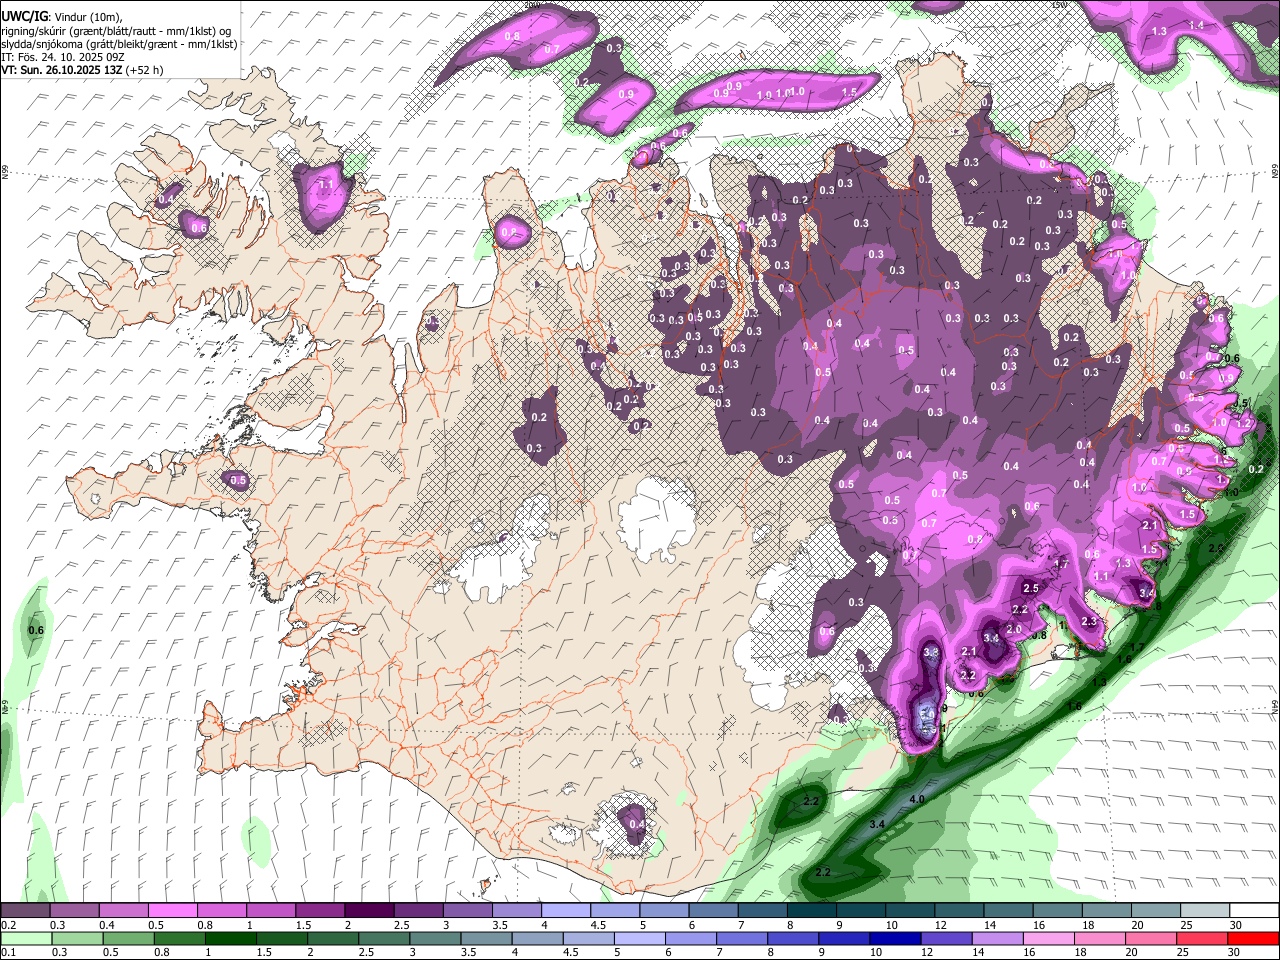Pick the deep blue rain swatch between 10 and 12

(896, 938)
